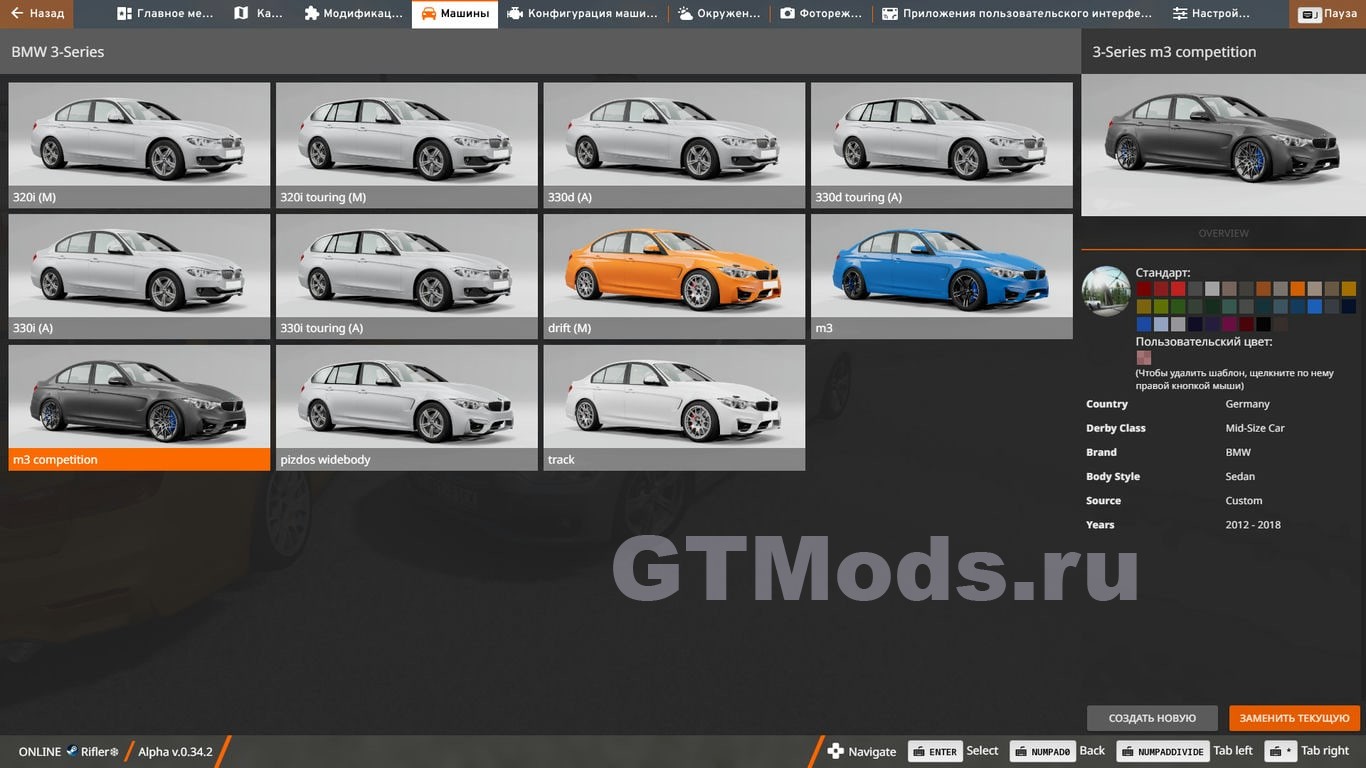Choose the pink custom color swatch
Viewport: 1366px width, 768px height.
point(1144,358)
